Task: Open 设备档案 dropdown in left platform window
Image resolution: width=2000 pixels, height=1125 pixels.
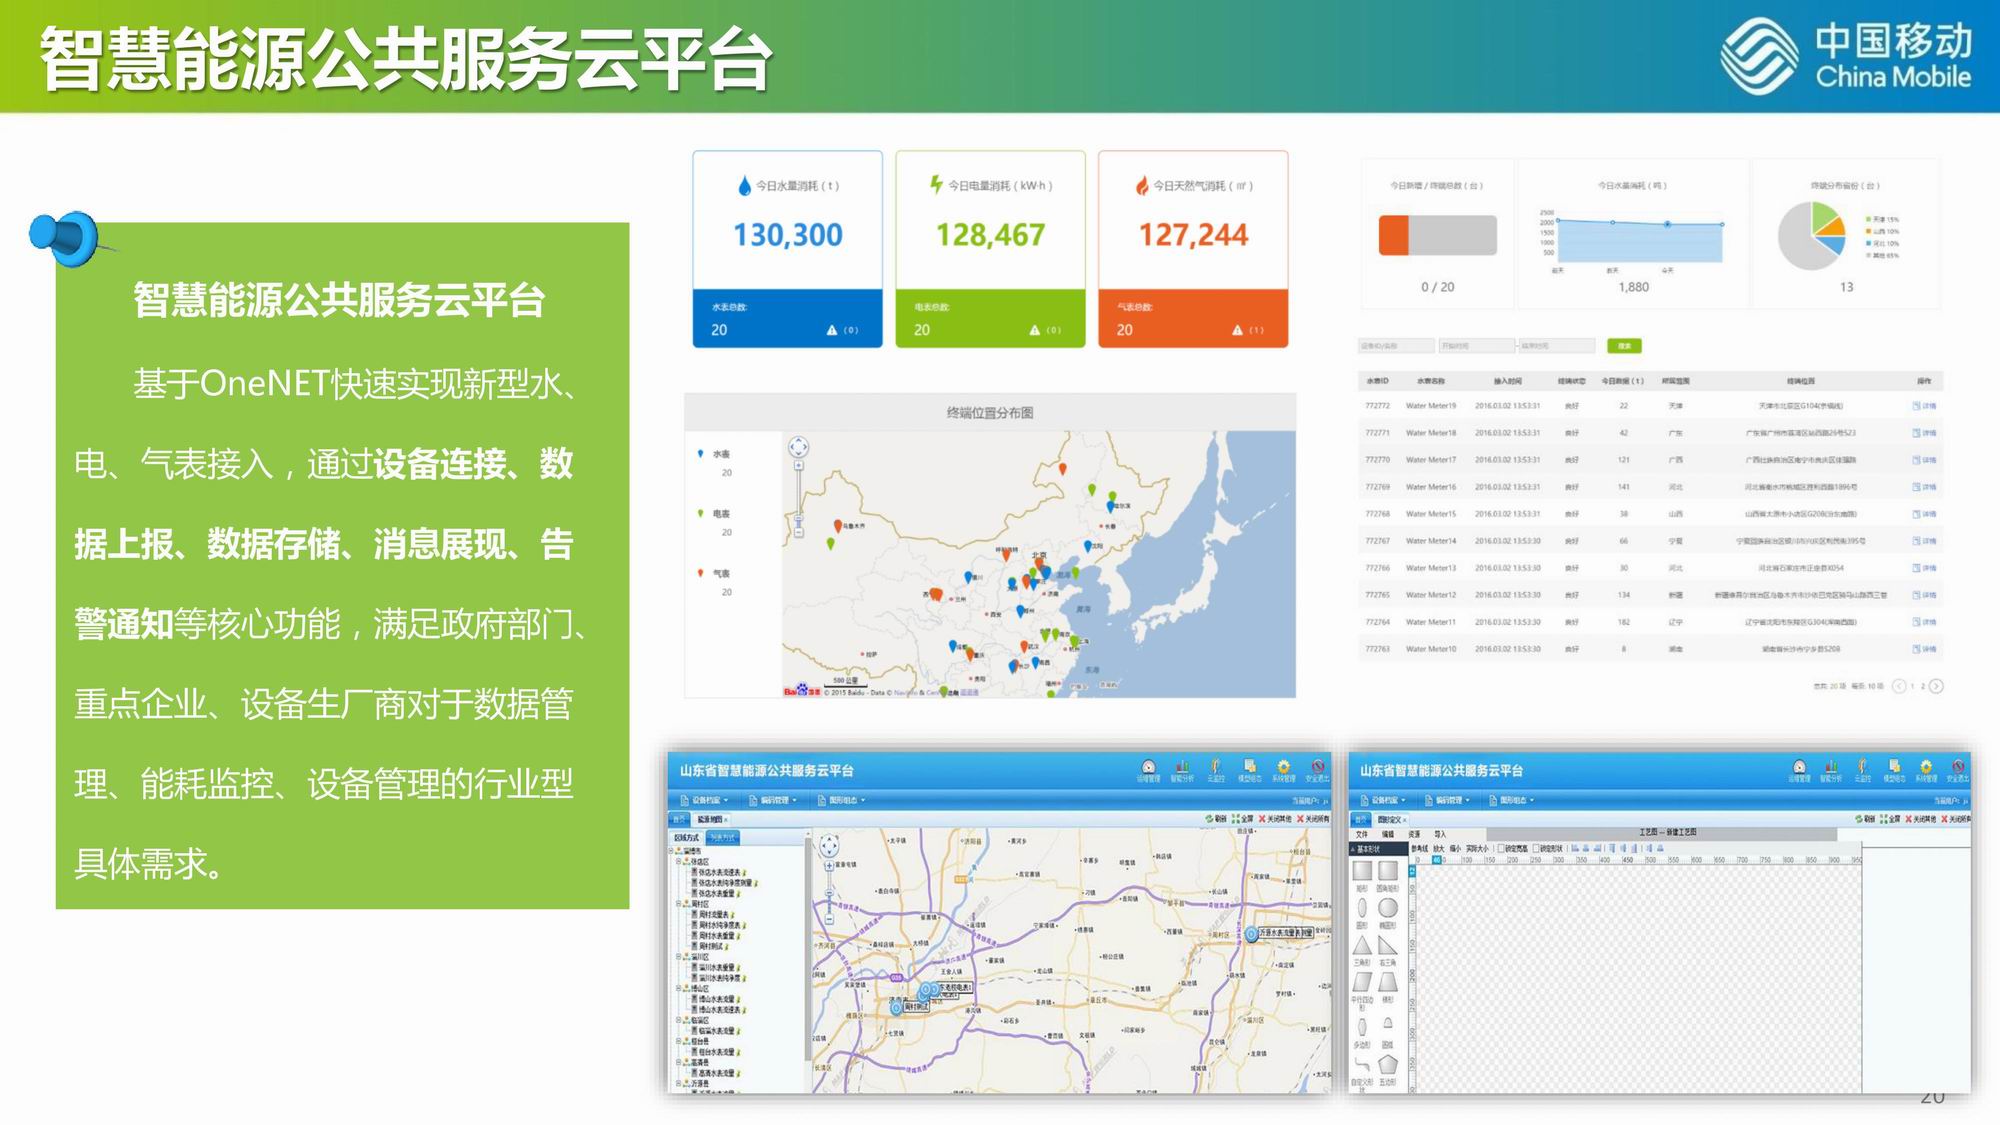Action: point(710,800)
